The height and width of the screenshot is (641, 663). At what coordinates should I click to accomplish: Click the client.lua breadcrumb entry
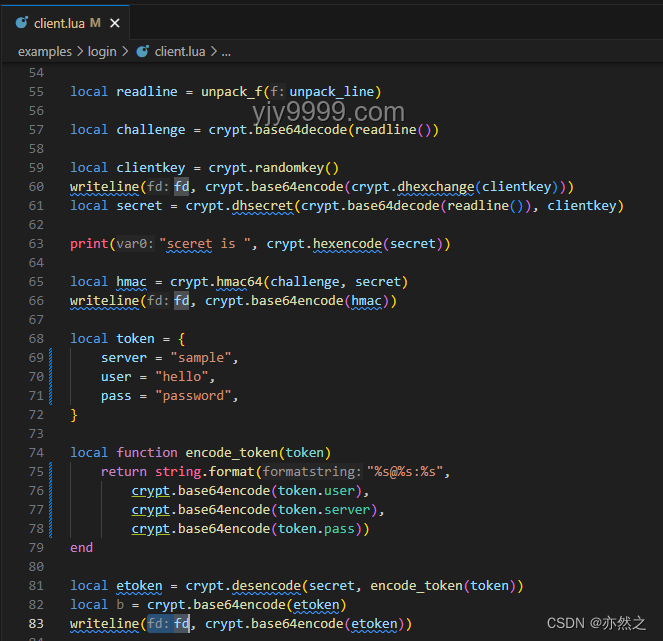click(180, 52)
